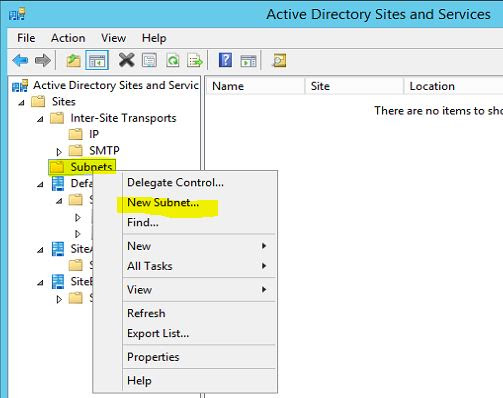Open the View submenu in context menu
Image resolution: width=503 pixels, height=398 pixels.
pos(200,289)
